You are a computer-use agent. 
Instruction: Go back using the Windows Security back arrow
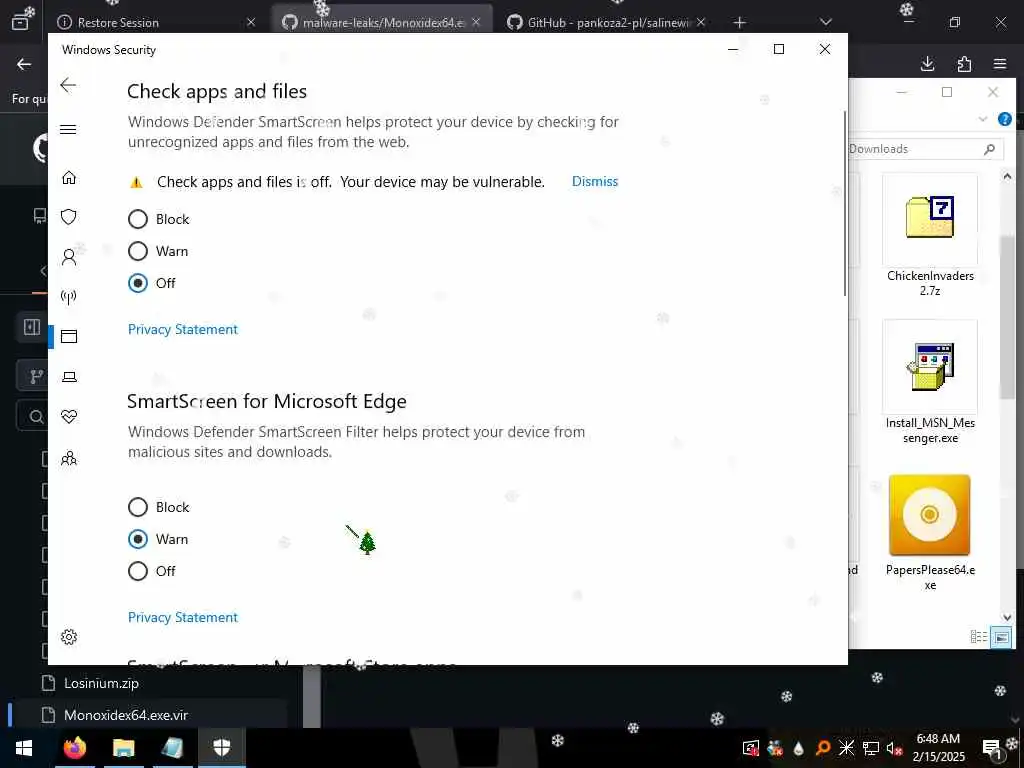tap(68, 85)
